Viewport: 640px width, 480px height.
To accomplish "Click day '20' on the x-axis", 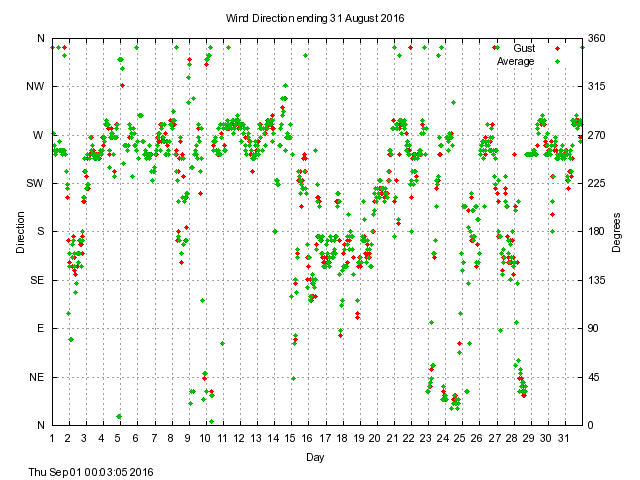I will (374, 438).
